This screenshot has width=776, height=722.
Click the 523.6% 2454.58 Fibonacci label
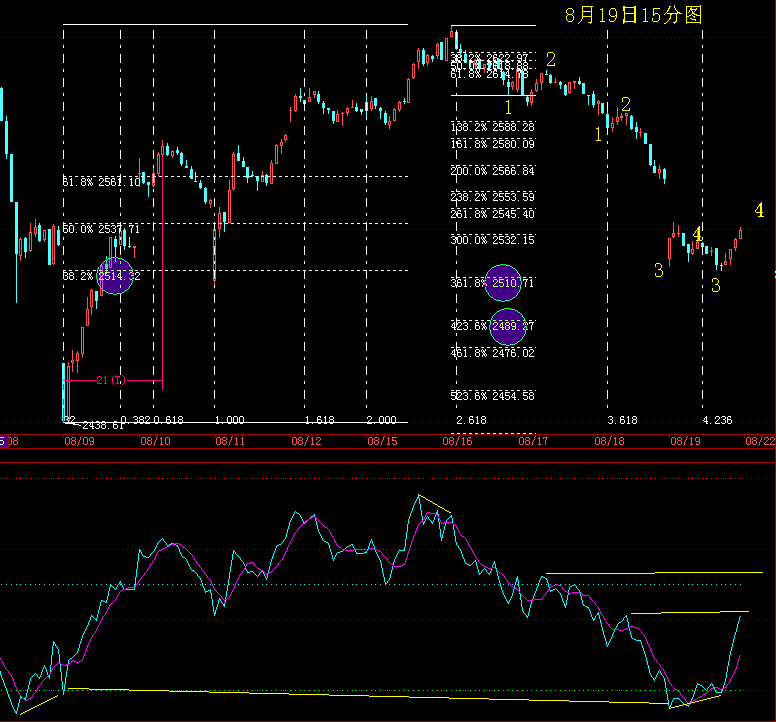[493, 396]
